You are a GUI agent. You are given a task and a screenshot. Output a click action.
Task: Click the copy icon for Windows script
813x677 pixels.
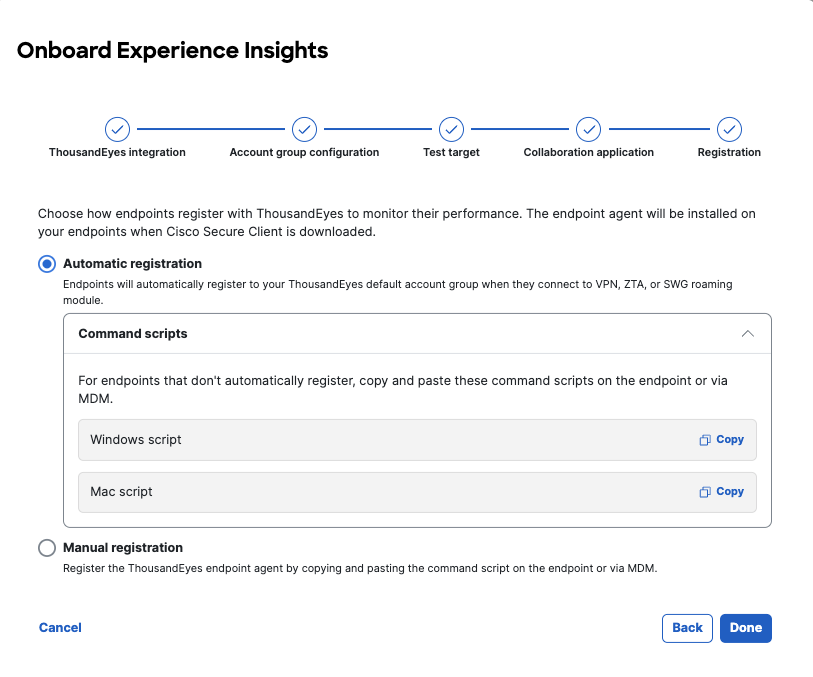point(705,440)
